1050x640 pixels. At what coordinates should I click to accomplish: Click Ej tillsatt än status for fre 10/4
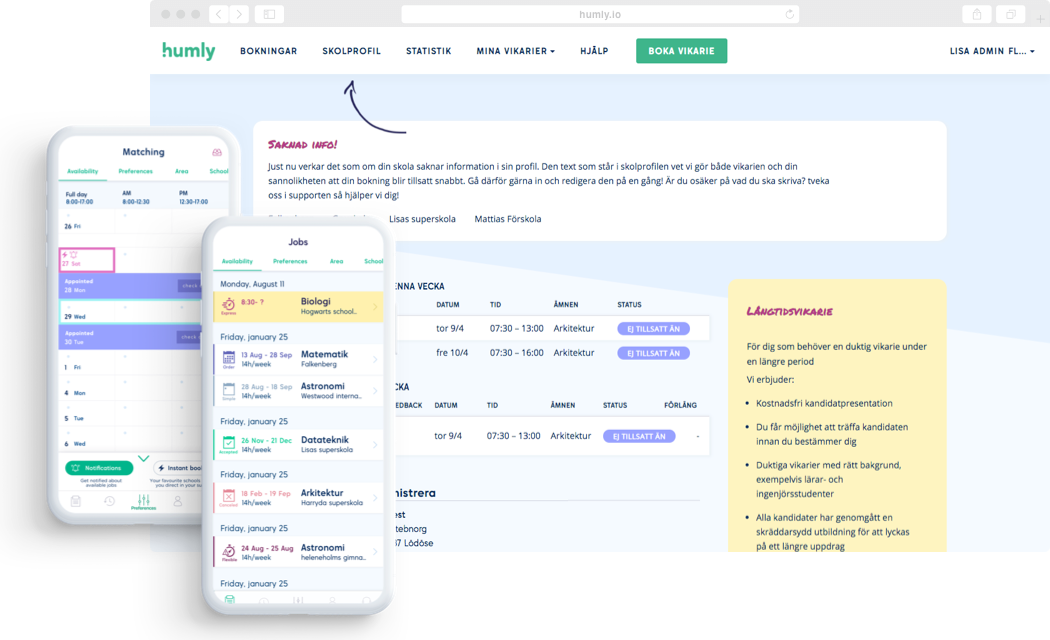(653, 353)
